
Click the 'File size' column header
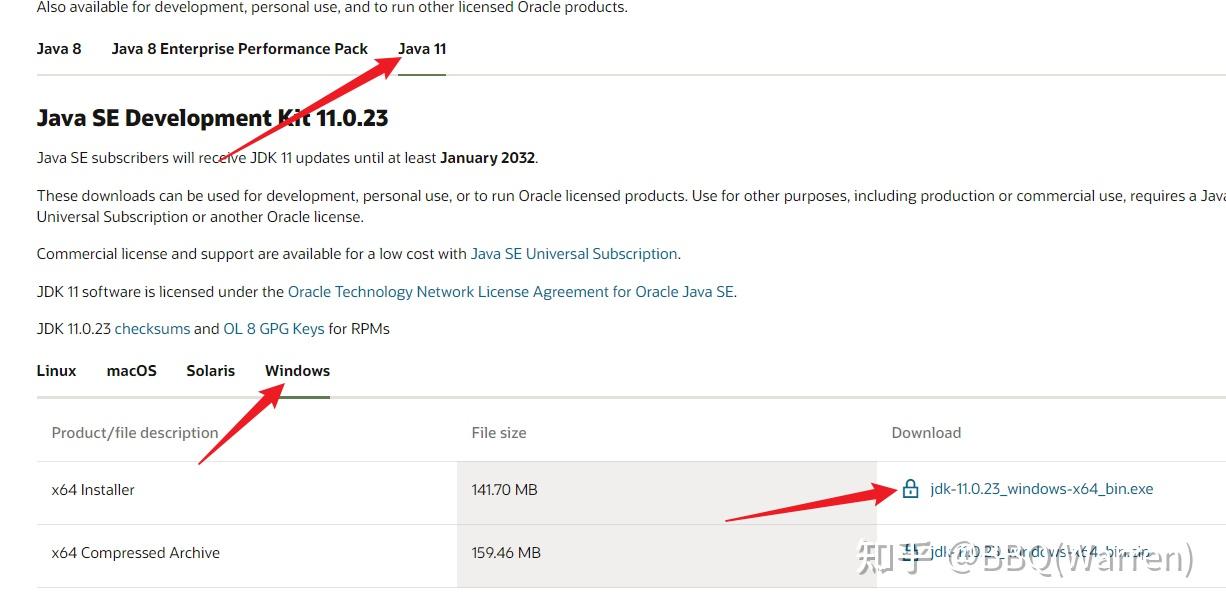point(499,433)
